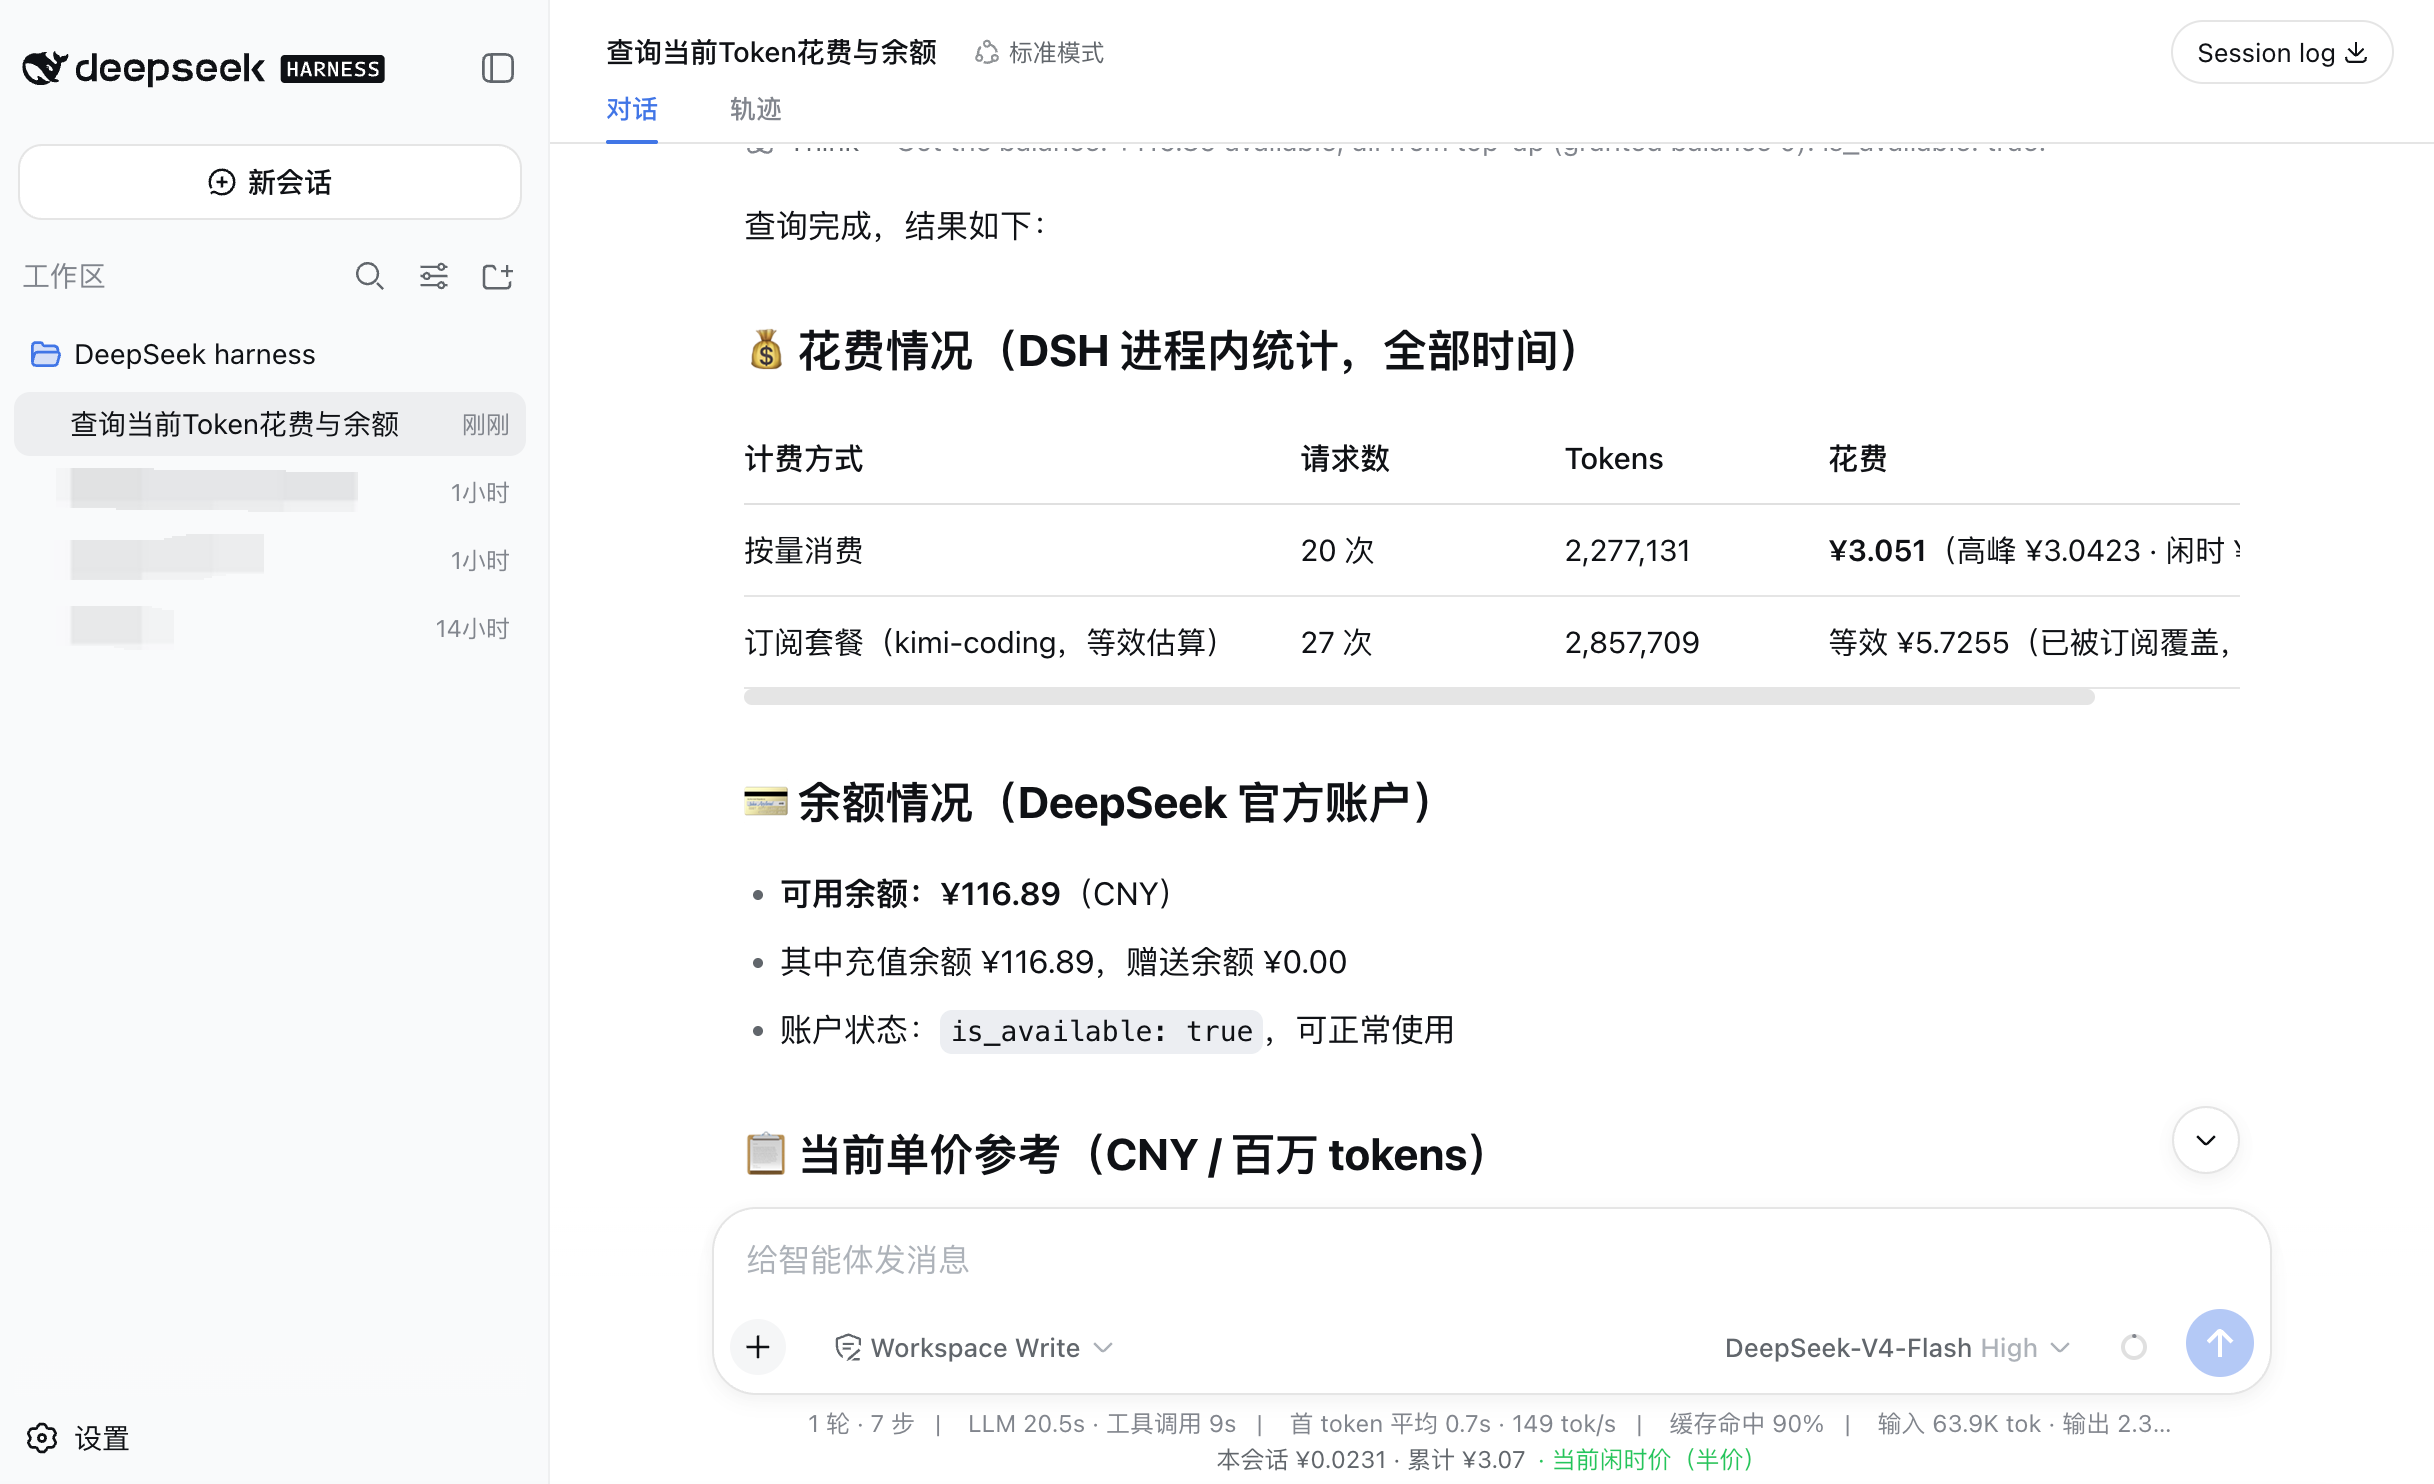Add attachment with the plus button
The width and height of the screenshot is (2434, 1484).
pos(758,1347)
